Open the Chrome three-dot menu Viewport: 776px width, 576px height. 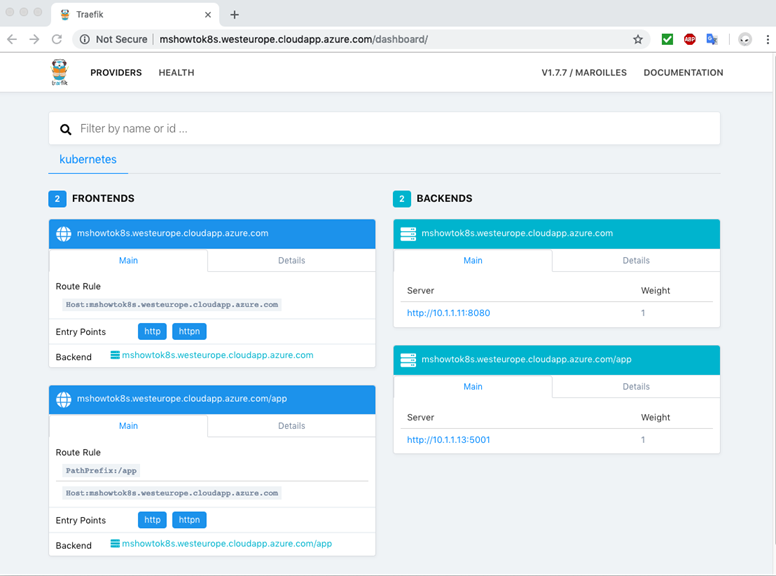pyautogui.click(x=768, y=39)
